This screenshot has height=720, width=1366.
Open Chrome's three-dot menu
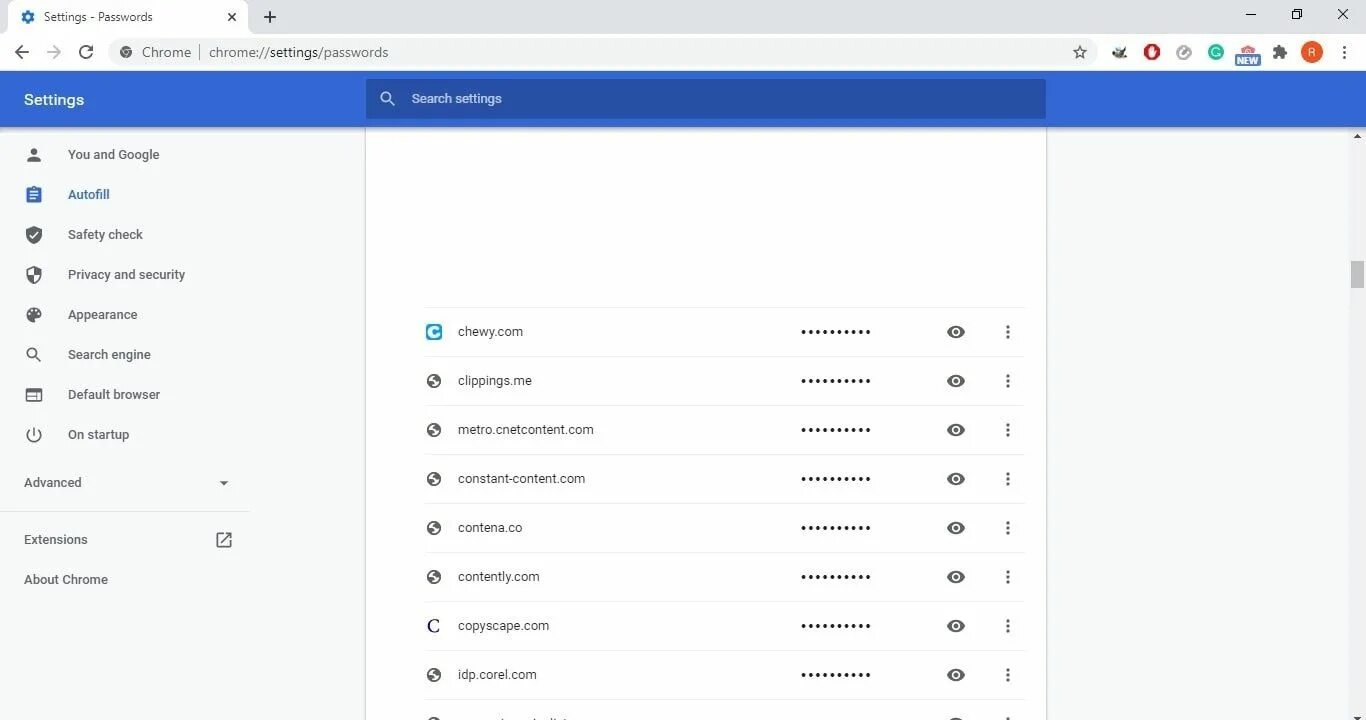point(1344,52)
